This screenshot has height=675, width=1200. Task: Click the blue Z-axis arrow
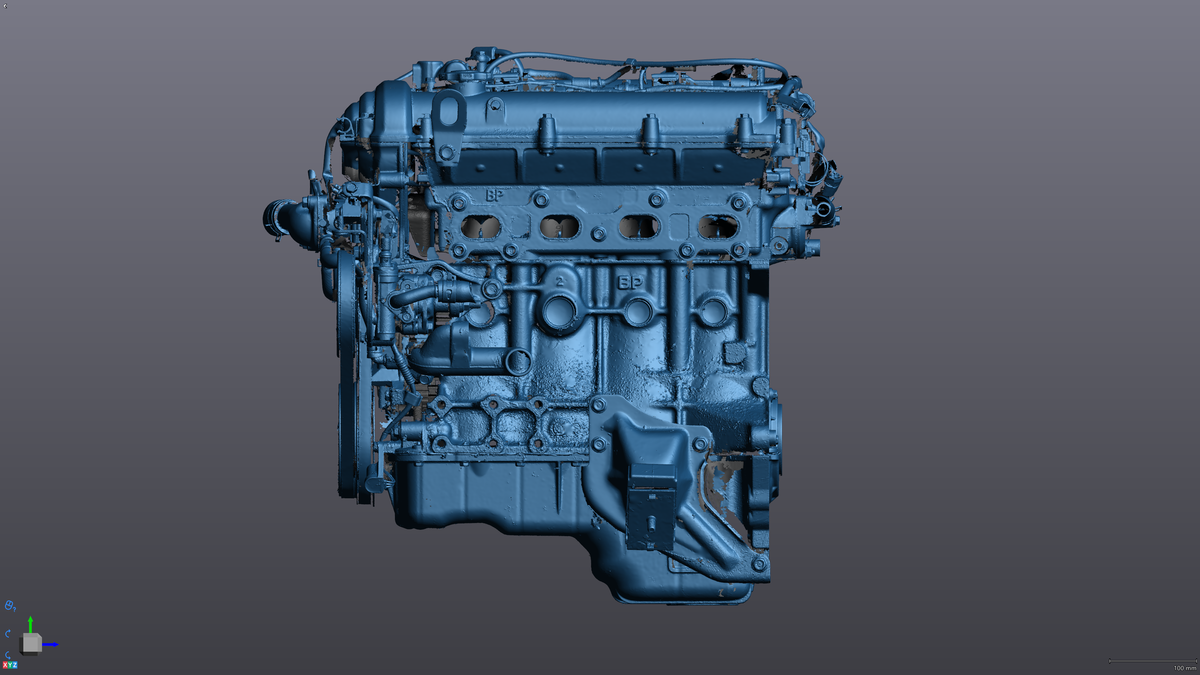click(x=50, y=644)
